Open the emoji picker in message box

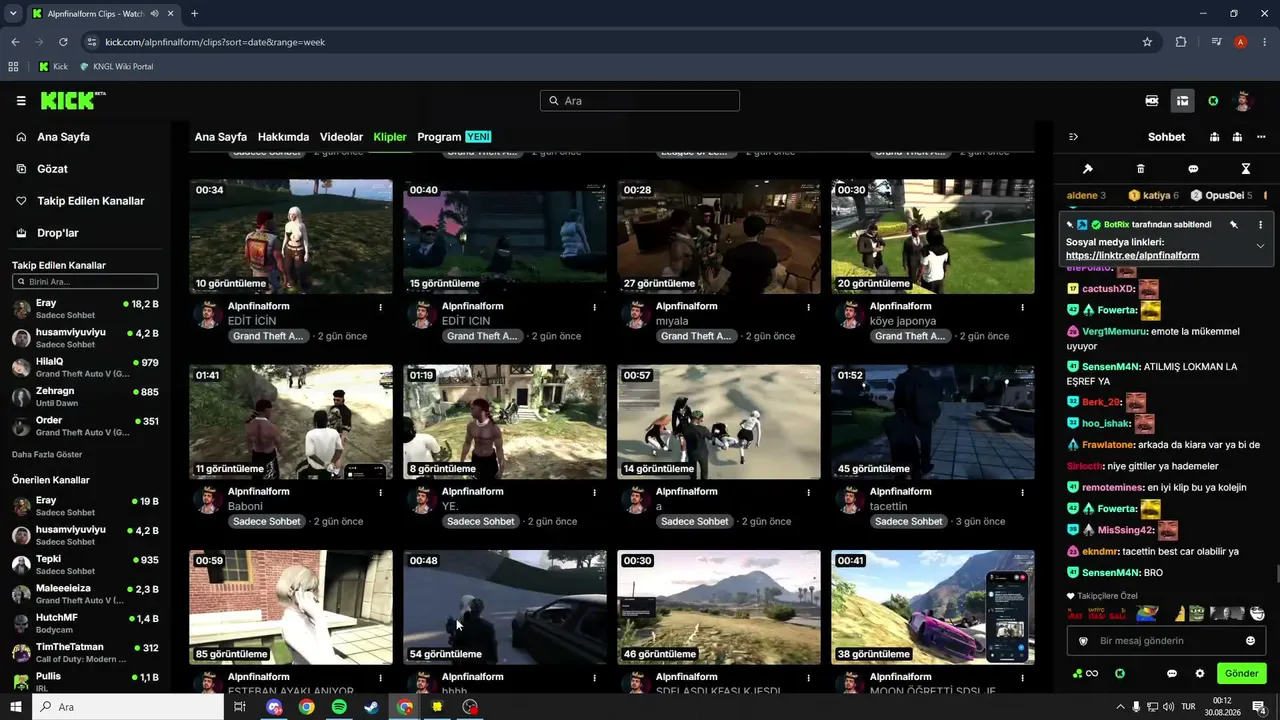point(1250,641)
